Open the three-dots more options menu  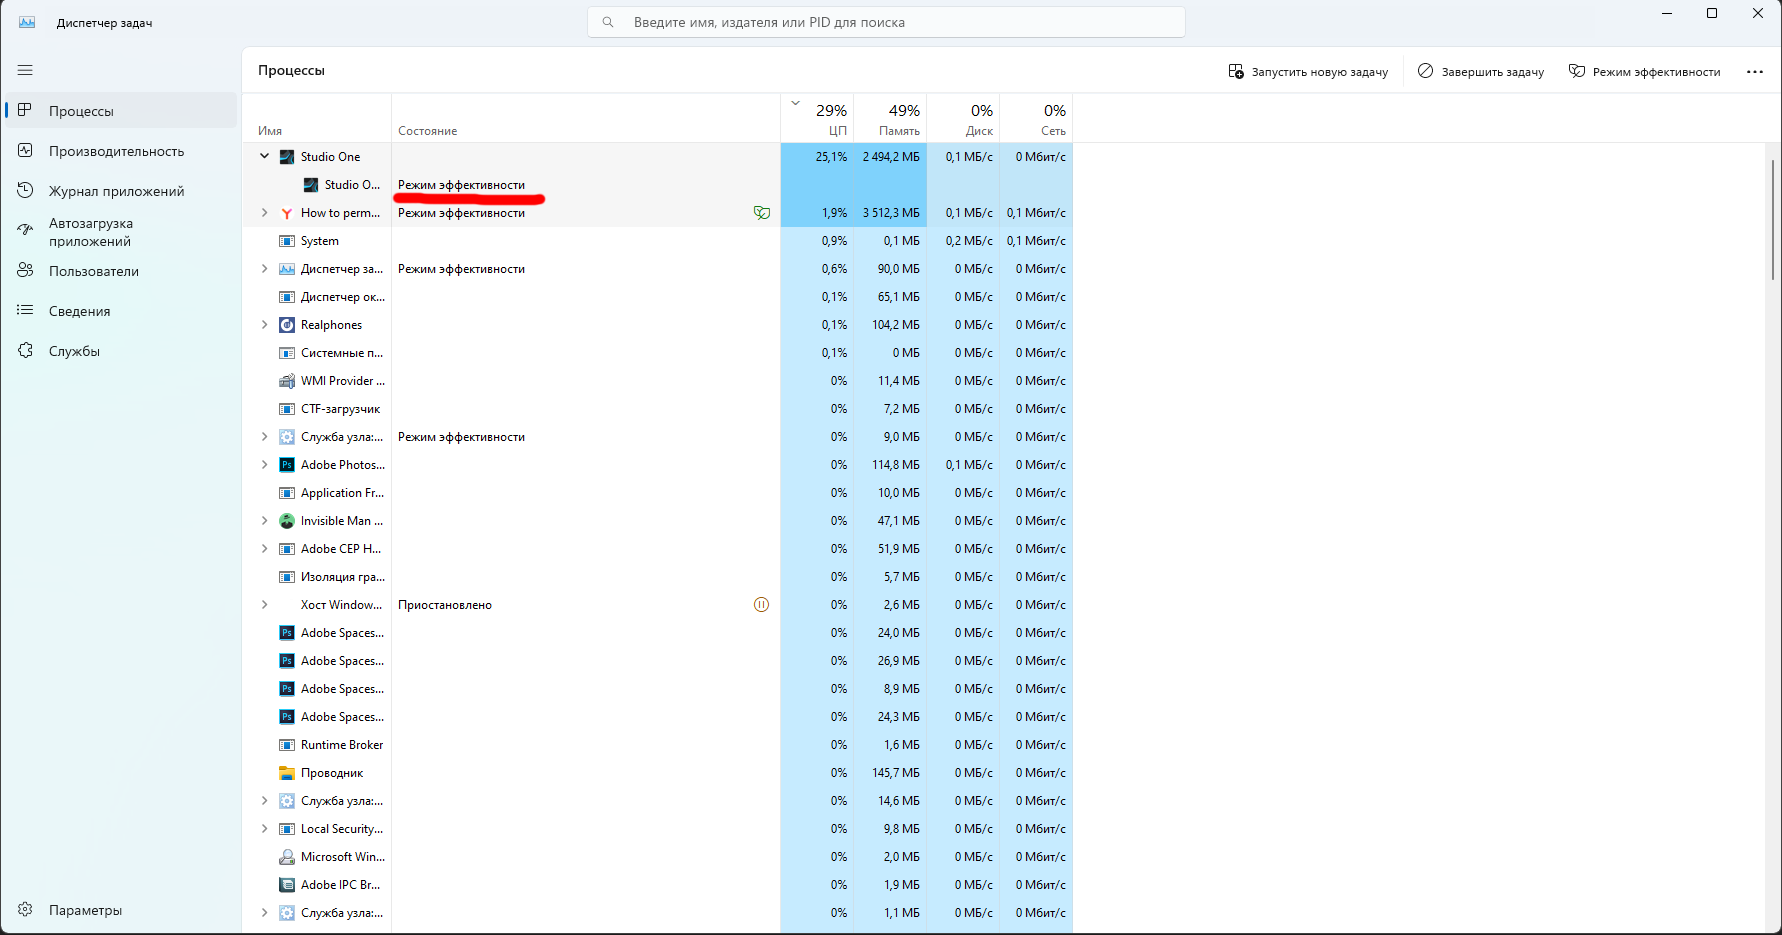pyautogui.click(x=1755, y=72)
